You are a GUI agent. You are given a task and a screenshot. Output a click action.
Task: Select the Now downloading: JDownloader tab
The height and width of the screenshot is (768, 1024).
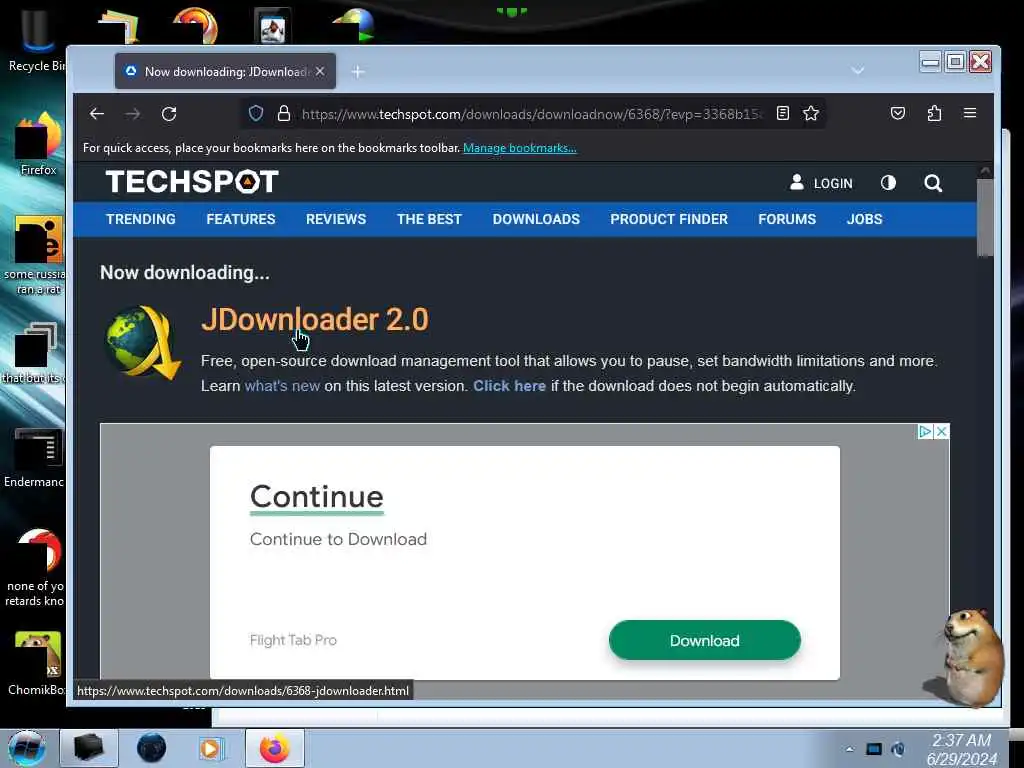[x=225, y=71]
